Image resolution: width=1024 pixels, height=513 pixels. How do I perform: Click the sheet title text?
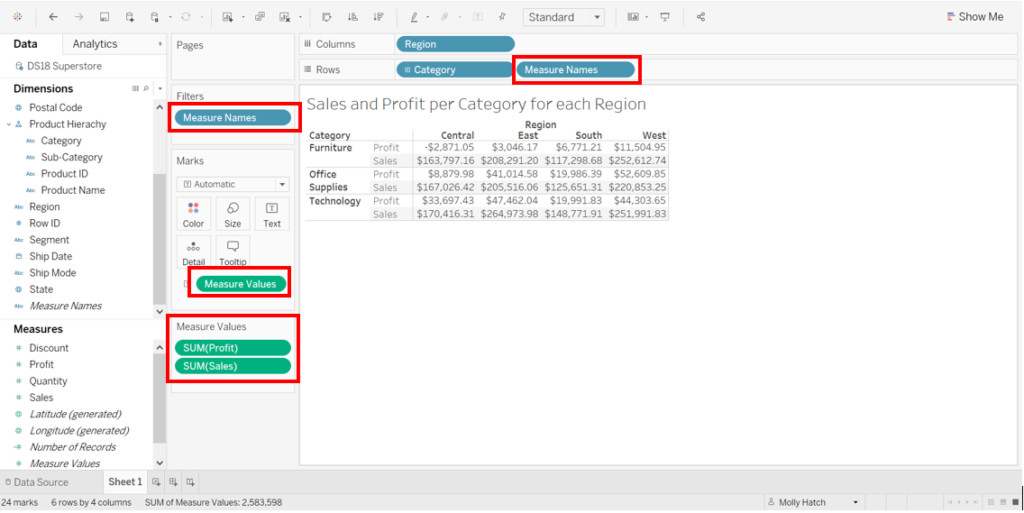[476, 104]
